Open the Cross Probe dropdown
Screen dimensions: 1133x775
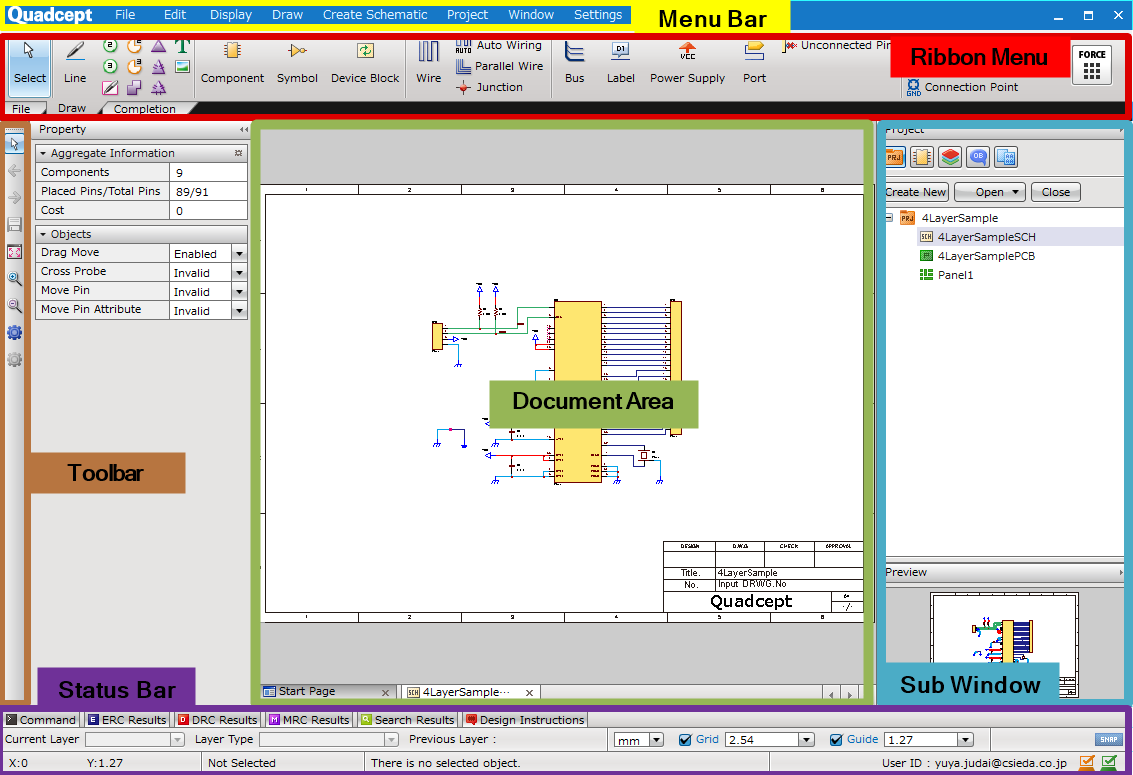coord(237,271)
